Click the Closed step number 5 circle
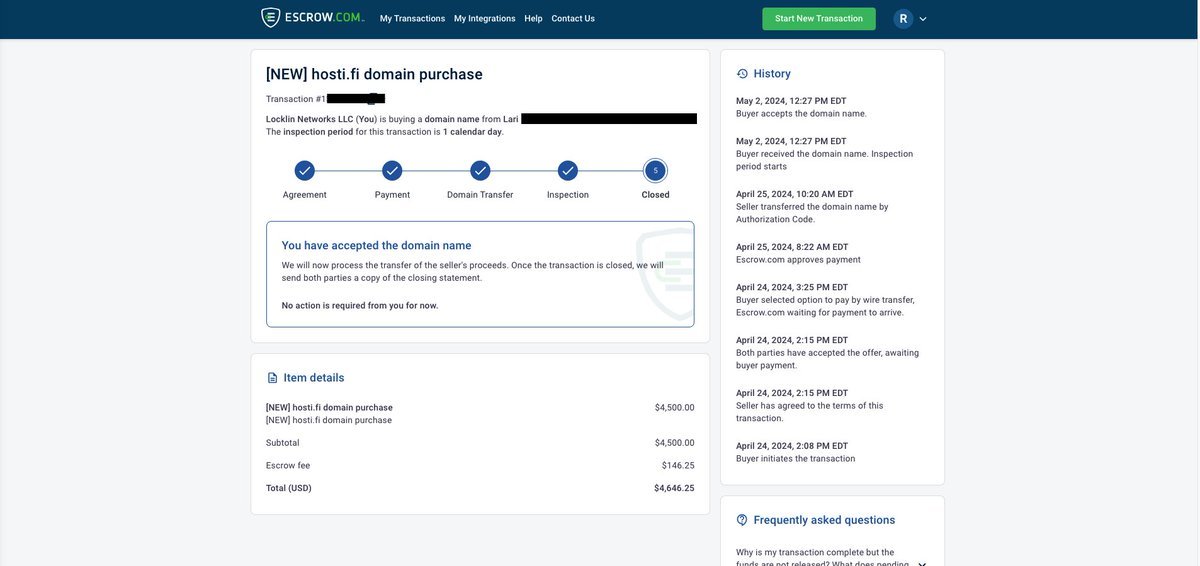 coord(655,171)
